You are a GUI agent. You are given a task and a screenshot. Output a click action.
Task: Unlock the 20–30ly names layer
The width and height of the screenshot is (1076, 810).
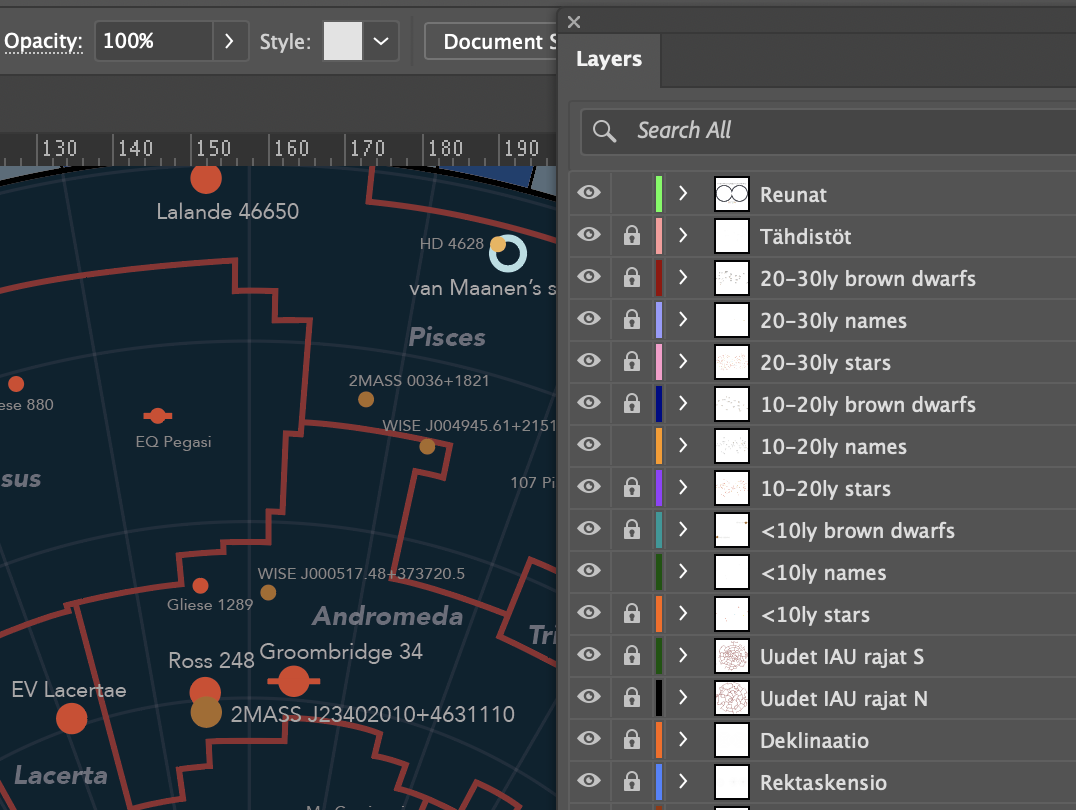(x=631, y=320)
